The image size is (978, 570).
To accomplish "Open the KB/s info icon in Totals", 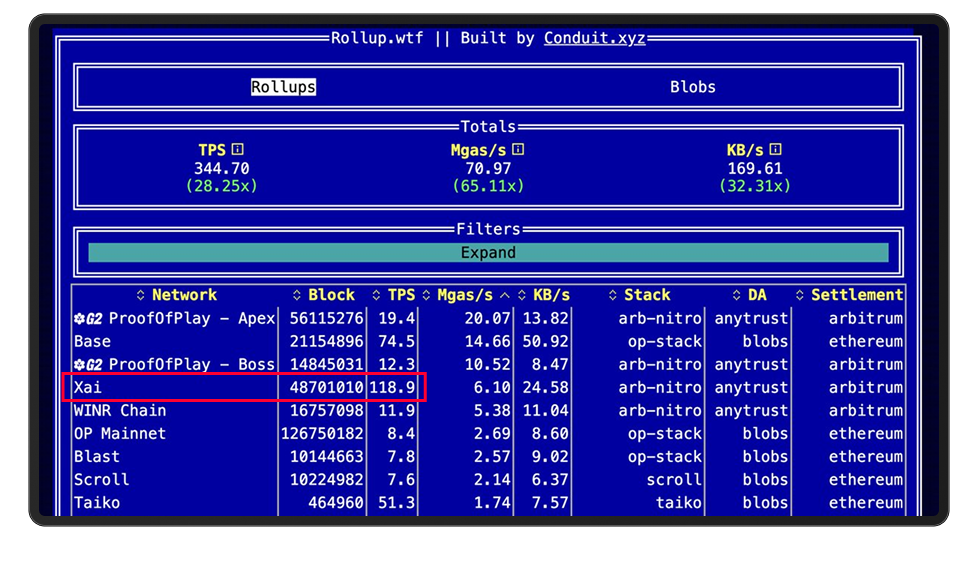I will click(x=775, y=150).
